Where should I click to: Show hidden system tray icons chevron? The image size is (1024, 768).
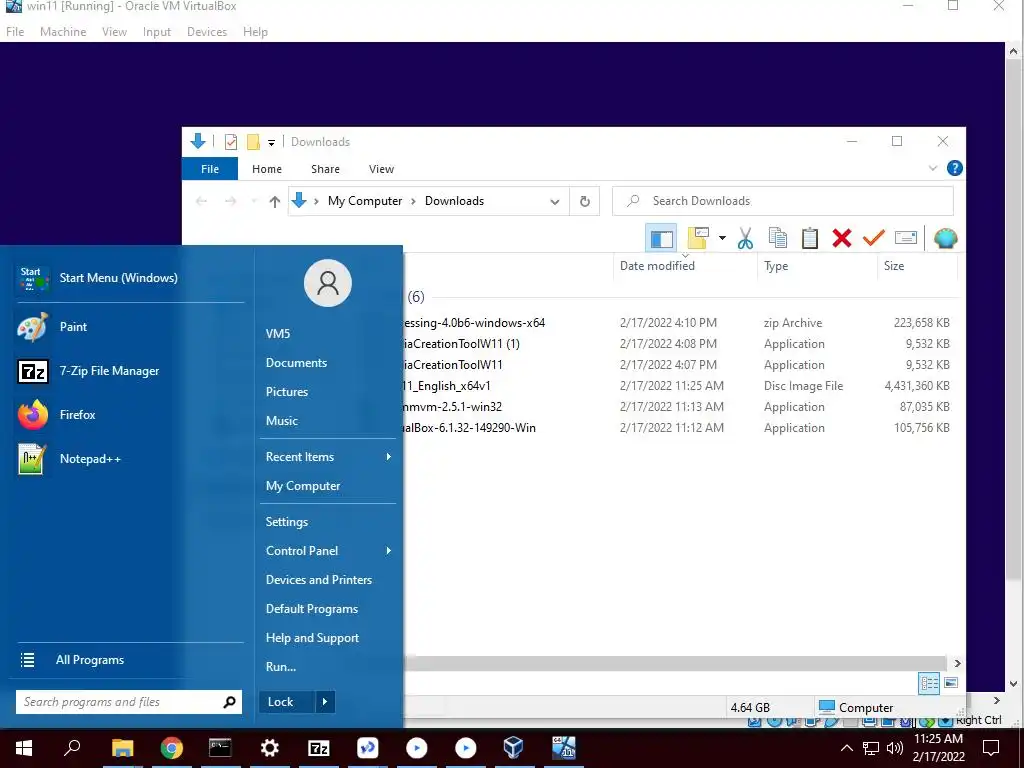[846, 748]
